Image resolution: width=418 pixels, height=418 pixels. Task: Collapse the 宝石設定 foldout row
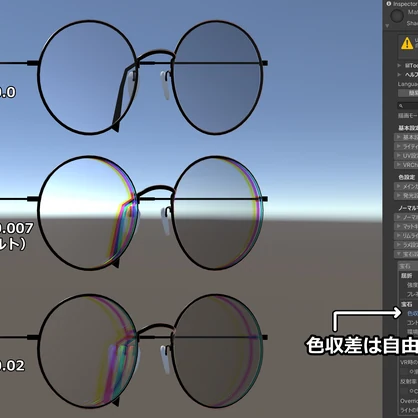point(406,254)
